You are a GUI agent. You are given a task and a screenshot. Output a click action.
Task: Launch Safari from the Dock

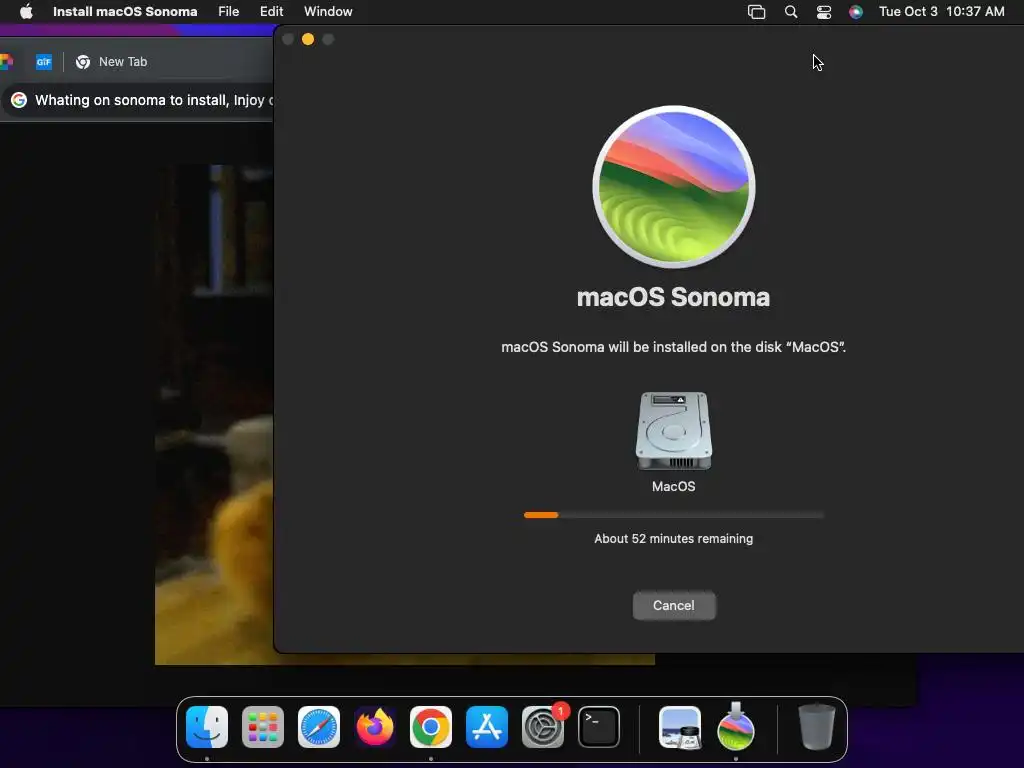click(x=319, y=727)
